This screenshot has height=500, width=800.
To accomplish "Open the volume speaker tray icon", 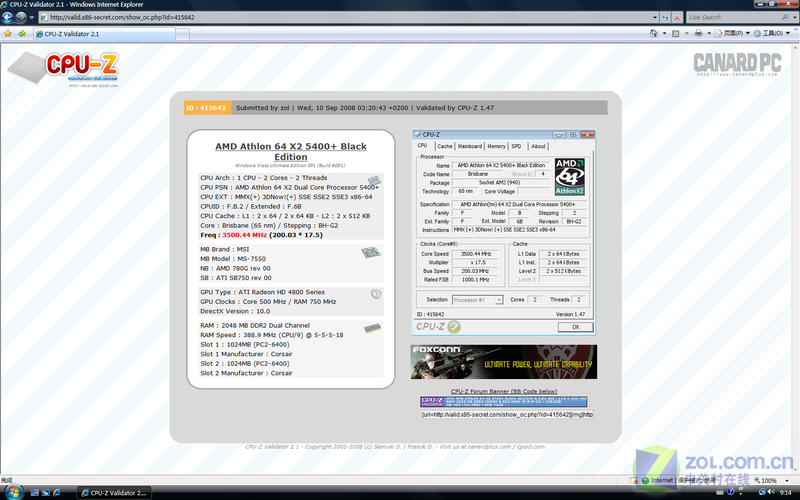I will pos(771,492).
